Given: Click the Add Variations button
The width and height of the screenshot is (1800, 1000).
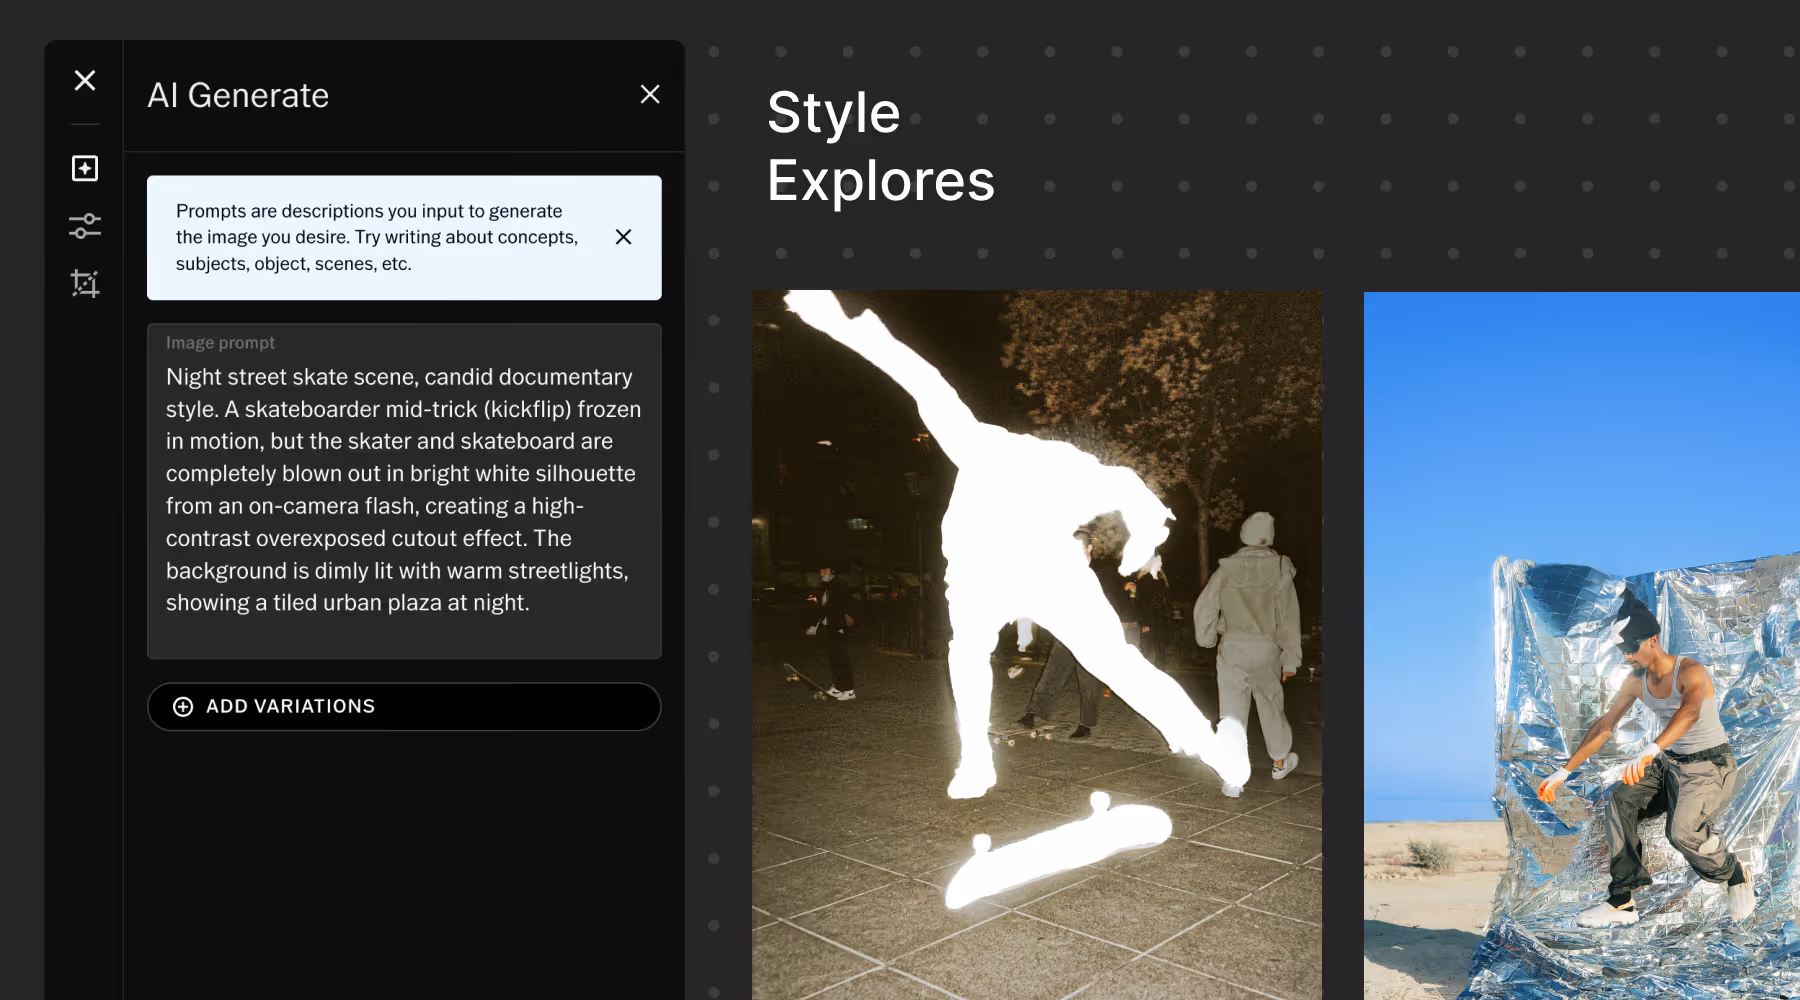Looking at the screenshot, I should [x=404, y=707].
